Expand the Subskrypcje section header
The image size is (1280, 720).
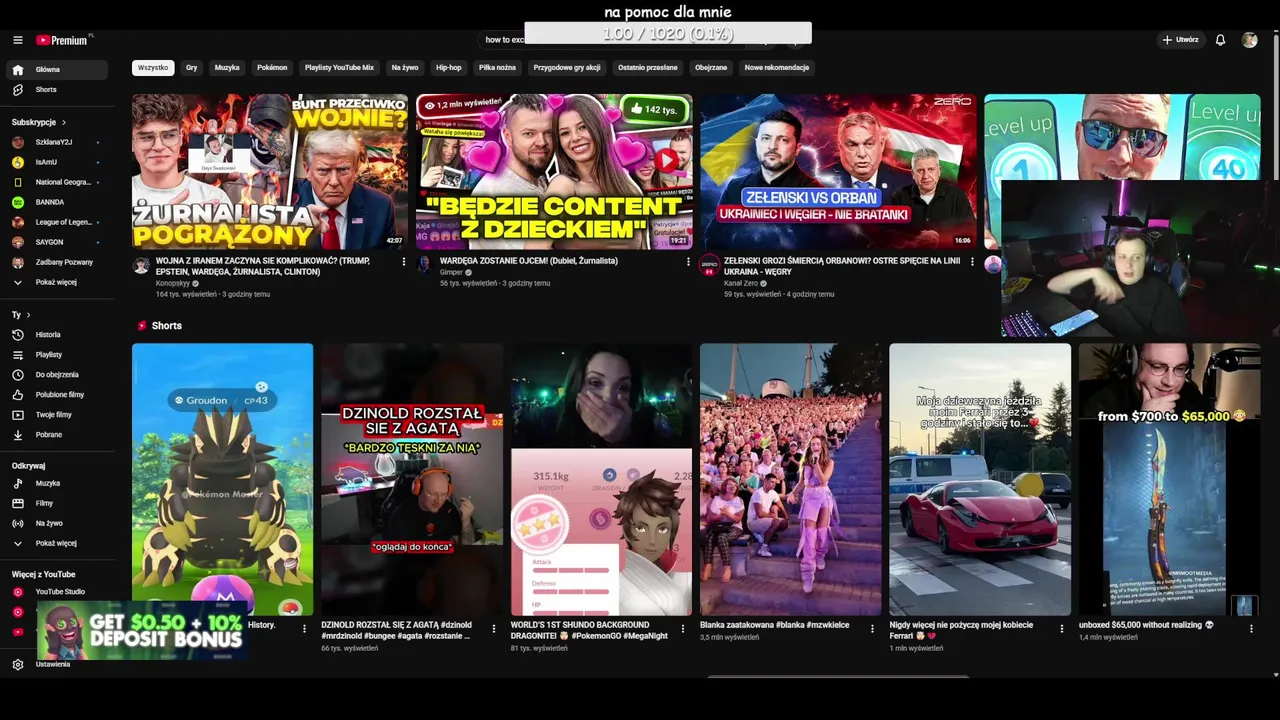coord(39,122)
